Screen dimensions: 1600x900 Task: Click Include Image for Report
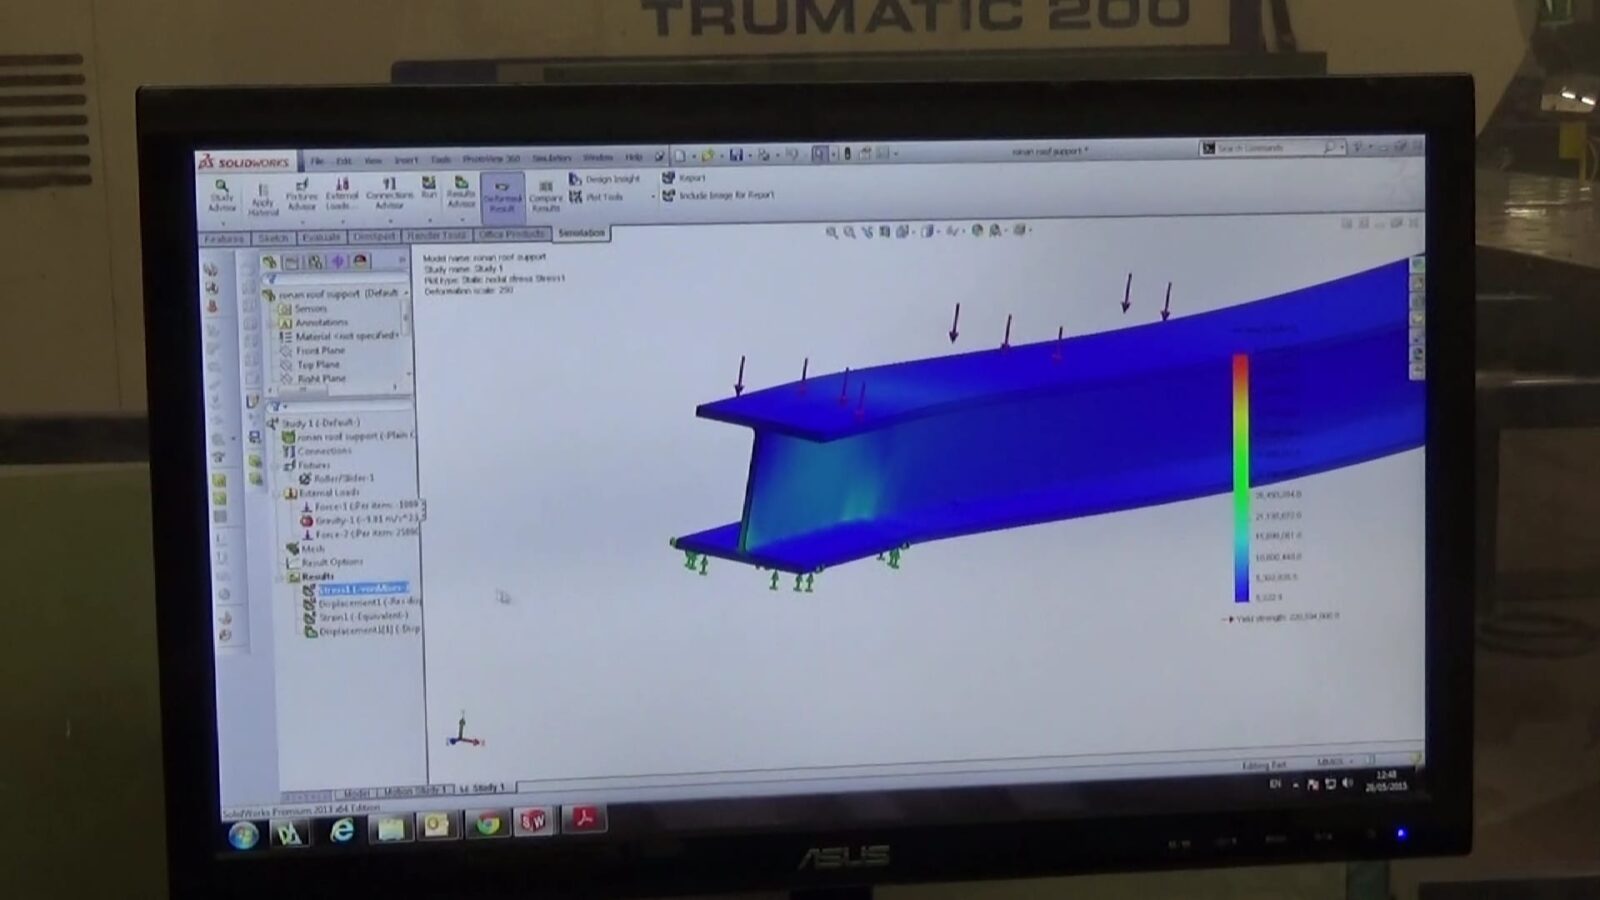(x=718, y=195)
